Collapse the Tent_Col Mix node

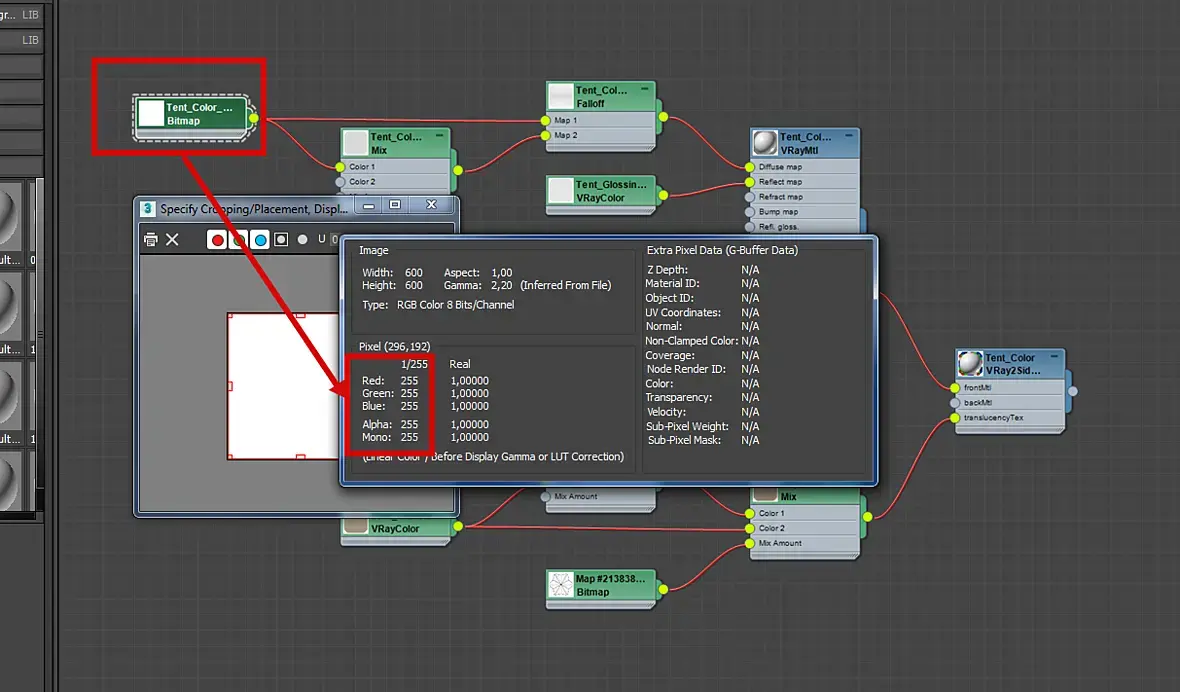click(439, 136)
